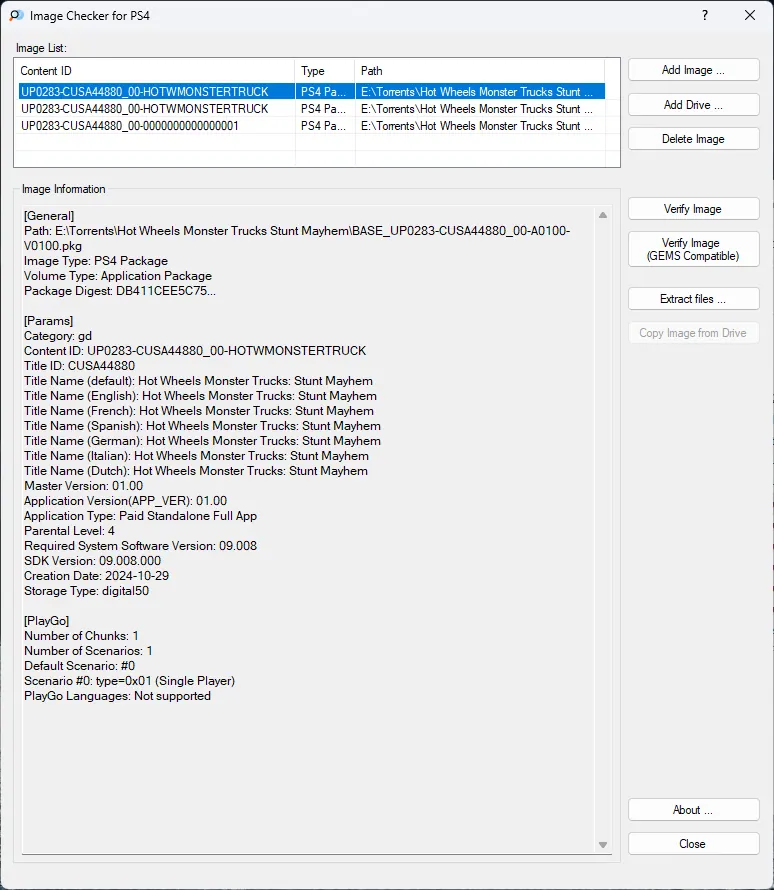Viewport: 774px width, 890px height.
Task: Click the Number of Chunks: 1 line
Action: 81,636
